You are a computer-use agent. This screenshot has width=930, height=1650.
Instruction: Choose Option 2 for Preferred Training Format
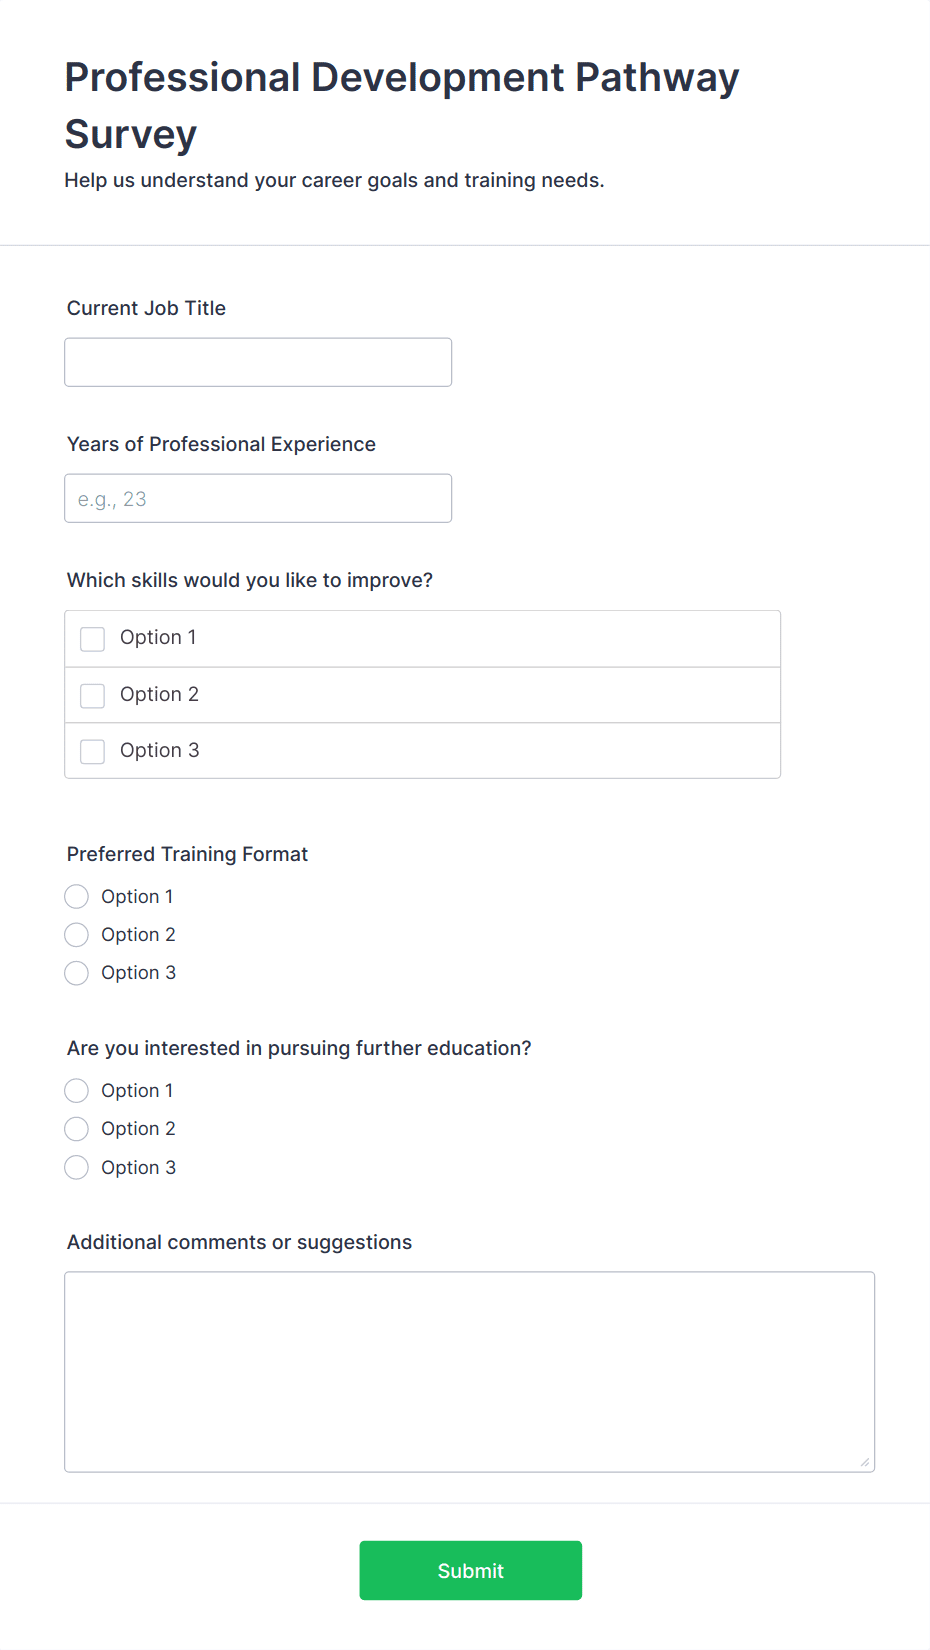(x=77, y=934)
